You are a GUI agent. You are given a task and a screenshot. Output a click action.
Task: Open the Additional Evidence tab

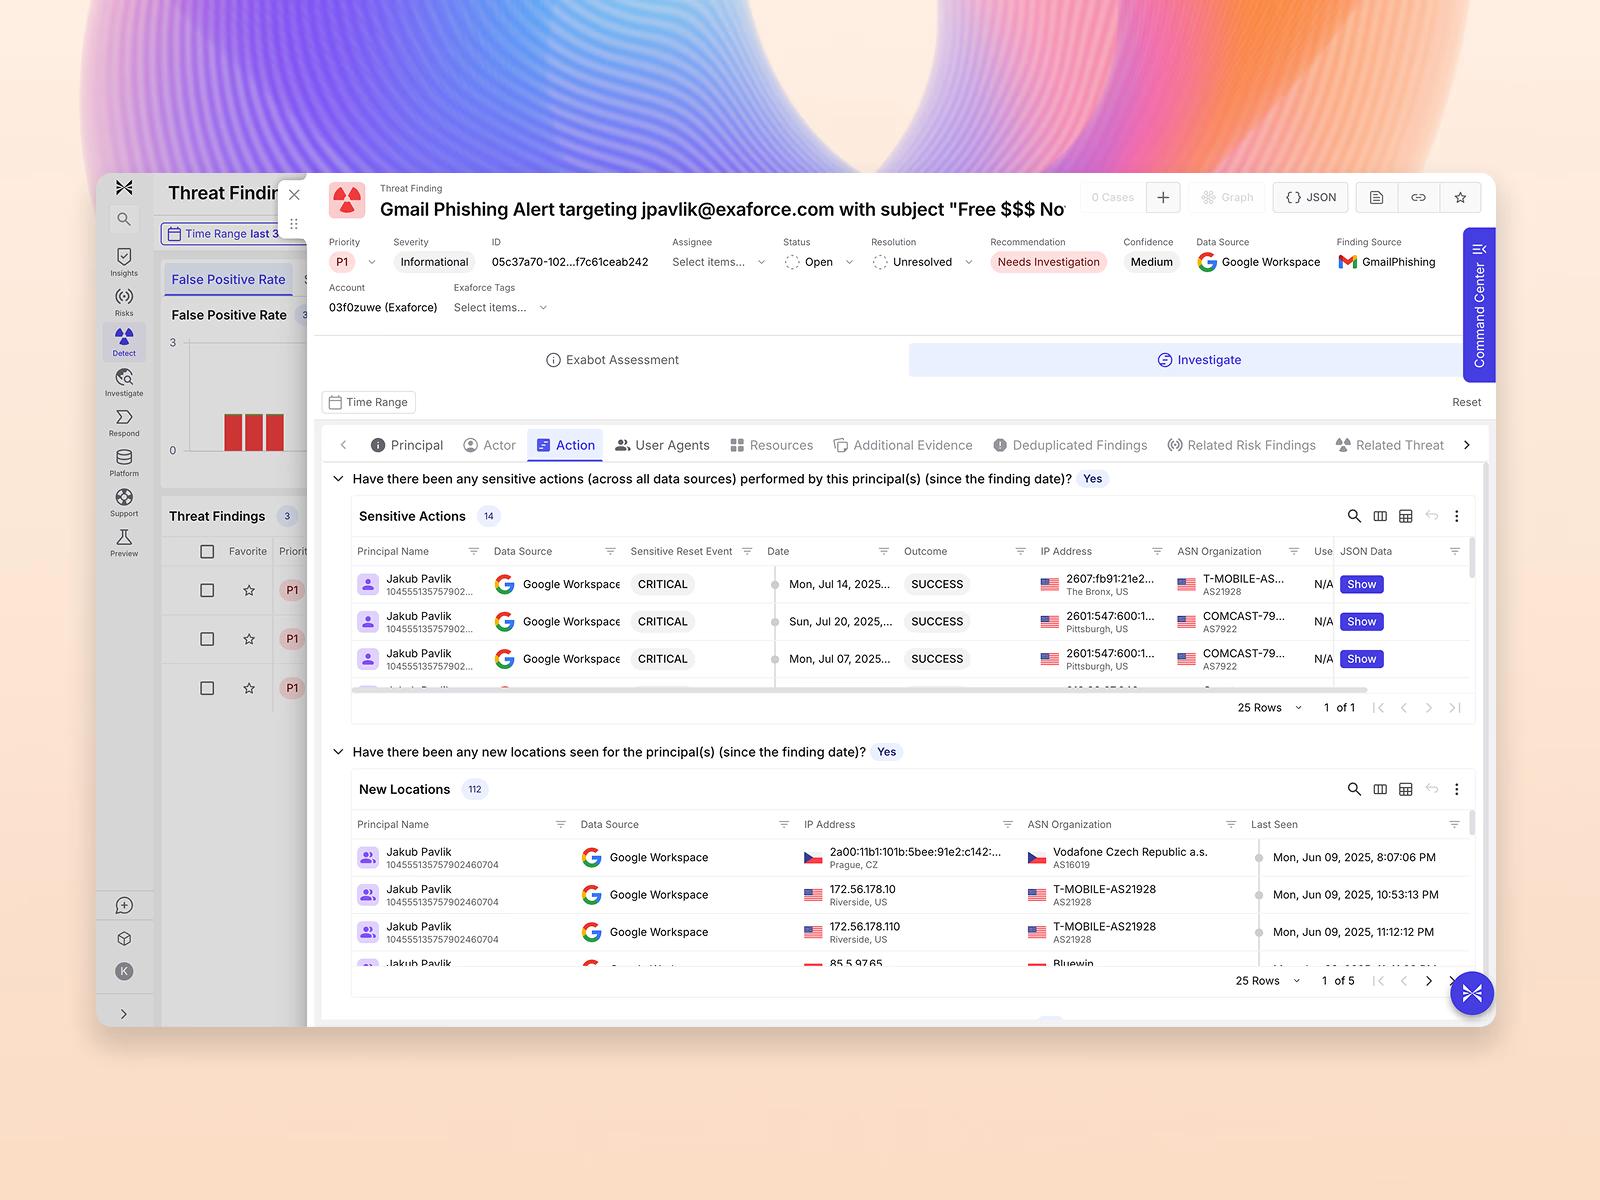pos(903,445)
